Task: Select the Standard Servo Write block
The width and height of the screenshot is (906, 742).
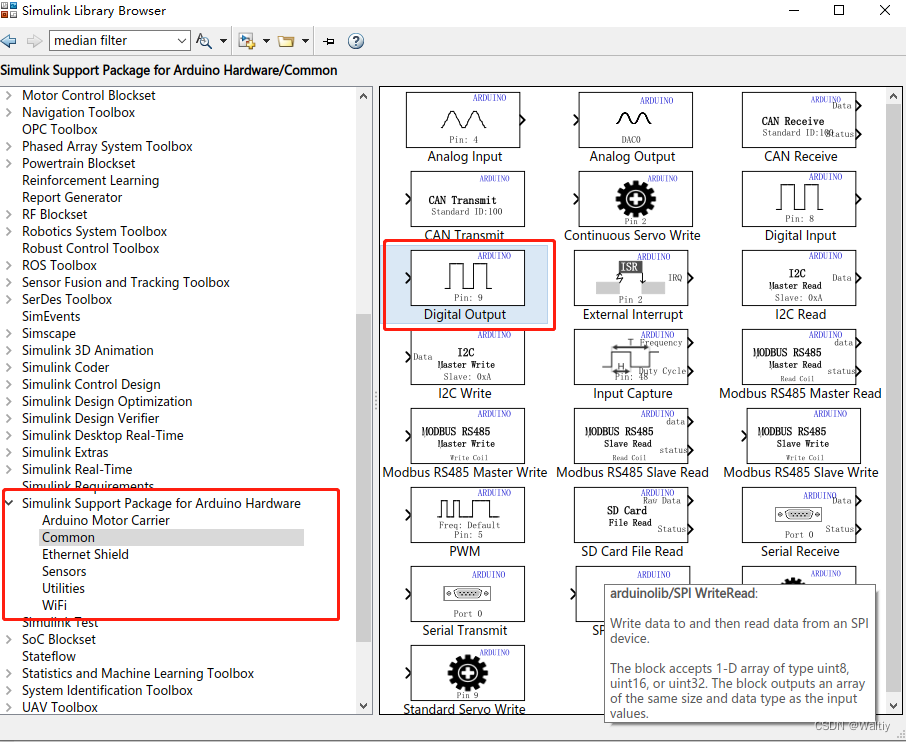Action: (x=465, y=673)
